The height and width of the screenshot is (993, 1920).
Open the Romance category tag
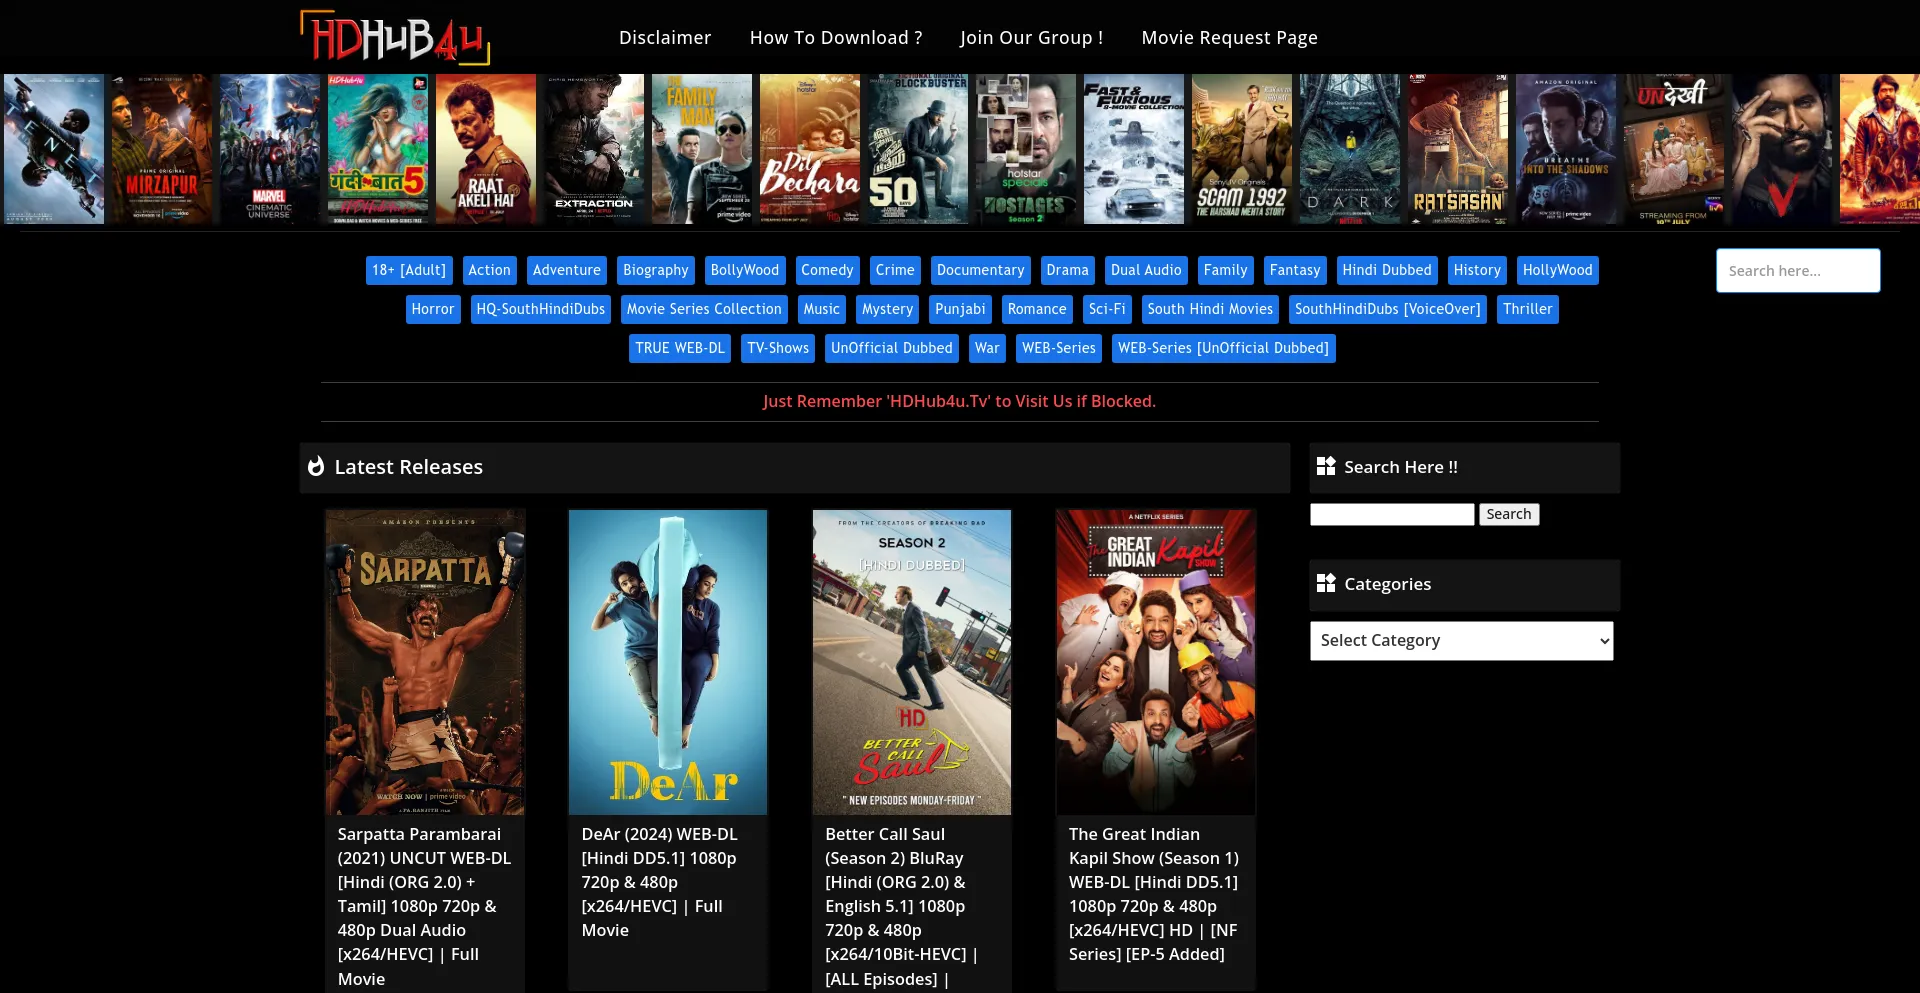point(1037,309)
